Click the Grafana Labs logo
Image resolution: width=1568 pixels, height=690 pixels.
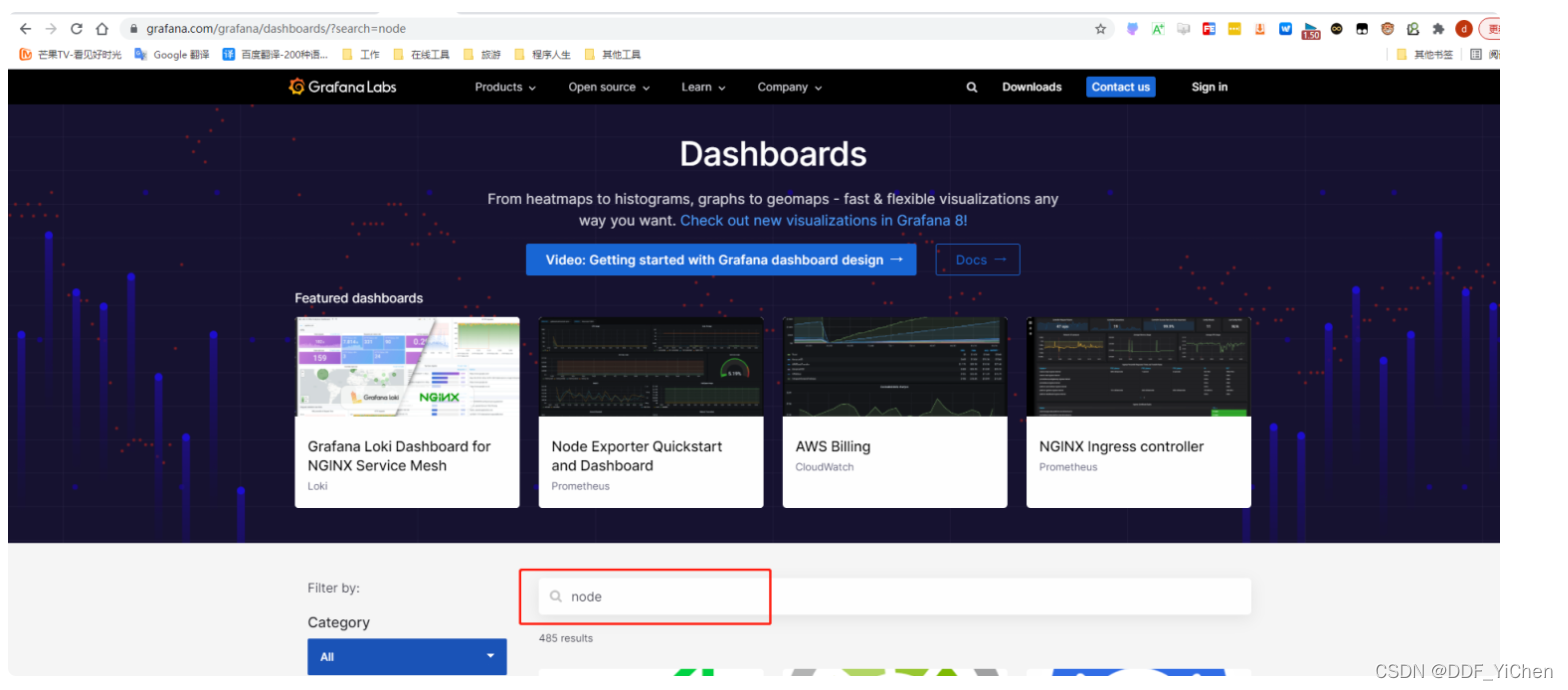(342, 87)
